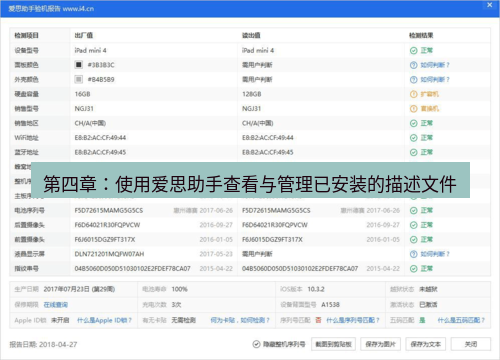Image resolution: width=500 pixels, height=360 pixels.
Task: Toggle the 隐藏整机序列号 checkbox
Action: (256, 344)
